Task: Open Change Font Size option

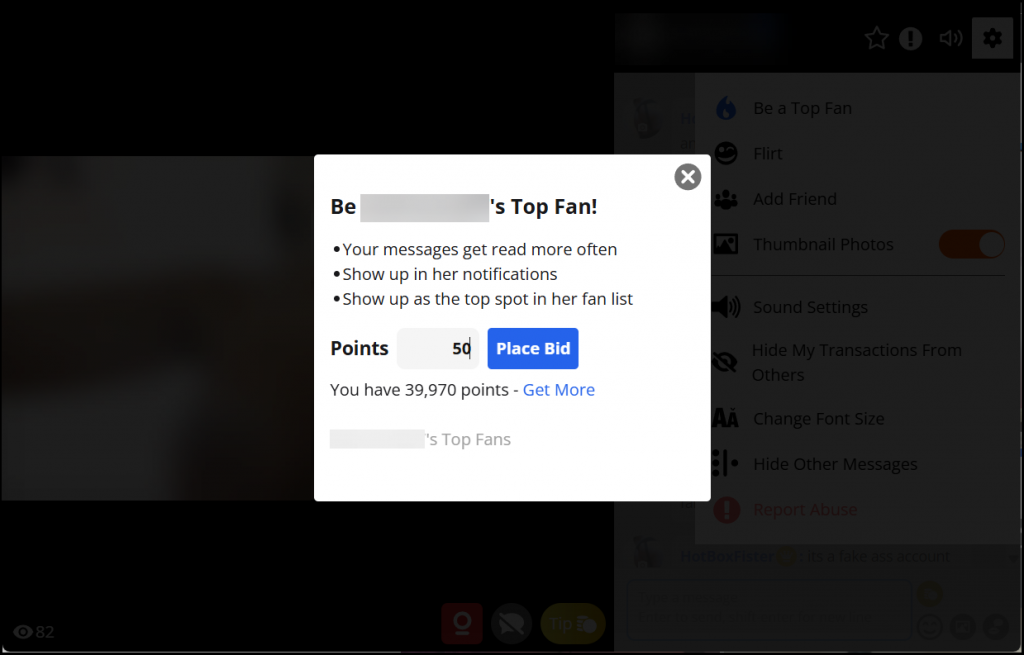Action: (x=818, y=419)
